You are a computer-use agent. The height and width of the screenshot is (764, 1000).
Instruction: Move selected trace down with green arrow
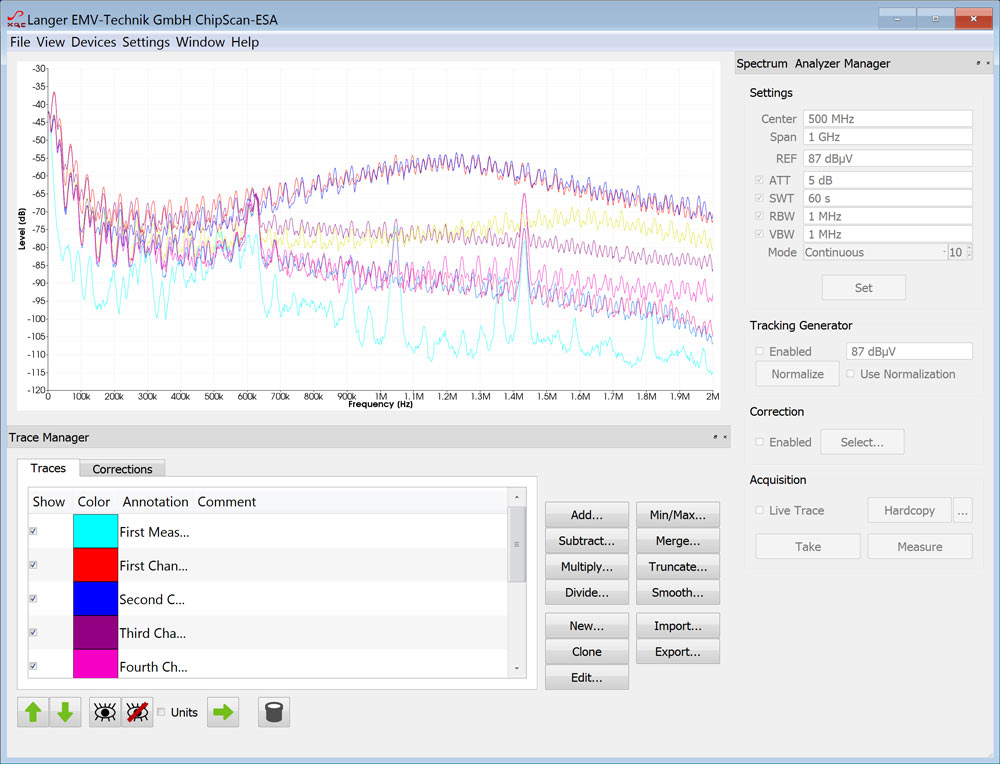64,712
